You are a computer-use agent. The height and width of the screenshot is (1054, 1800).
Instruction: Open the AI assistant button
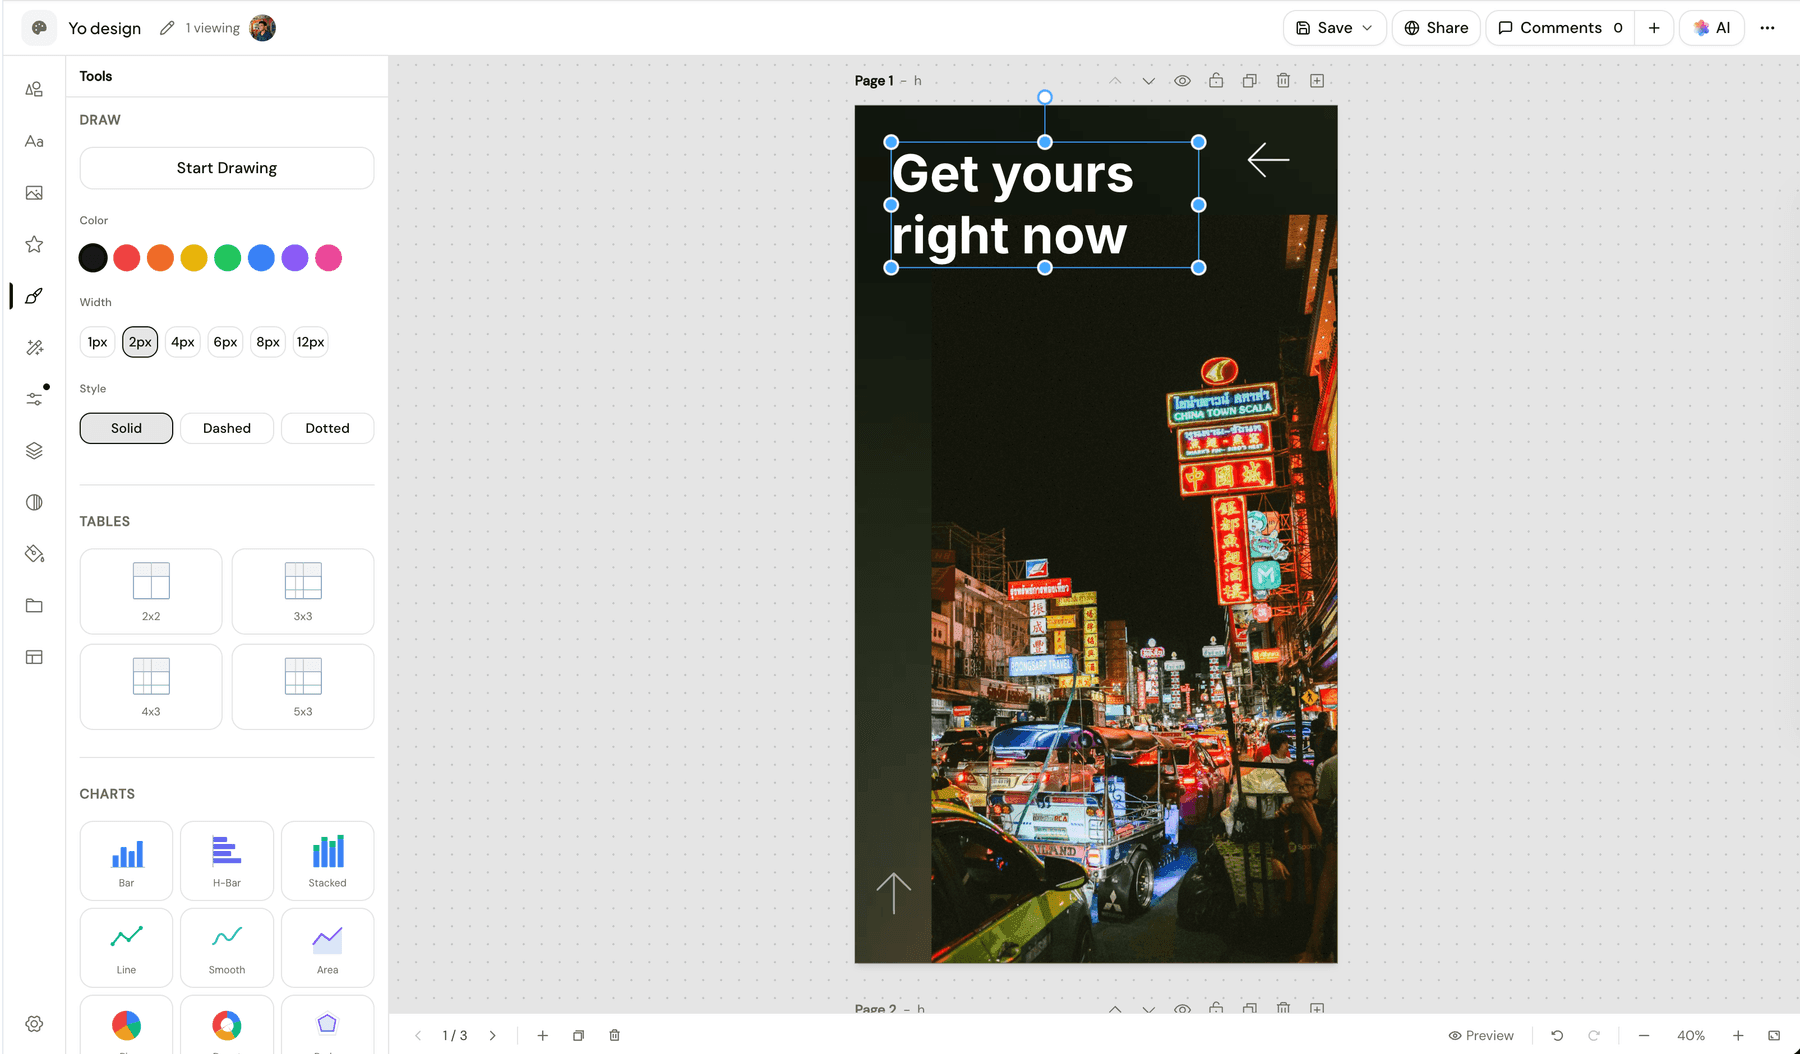1712,28
